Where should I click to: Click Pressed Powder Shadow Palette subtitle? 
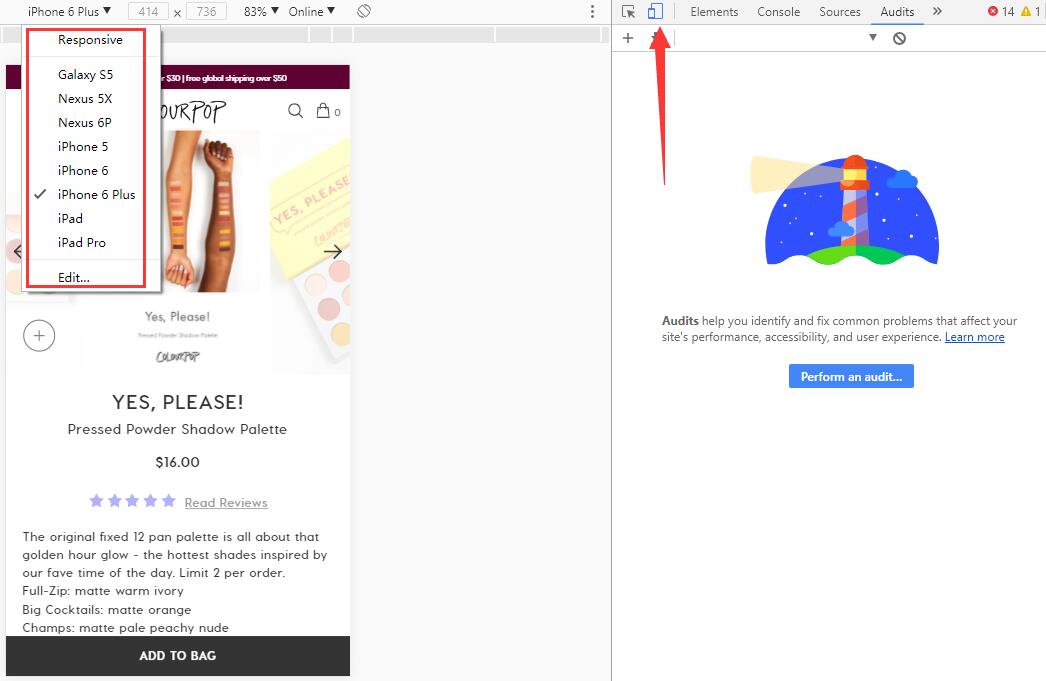(x=177, y=430)
